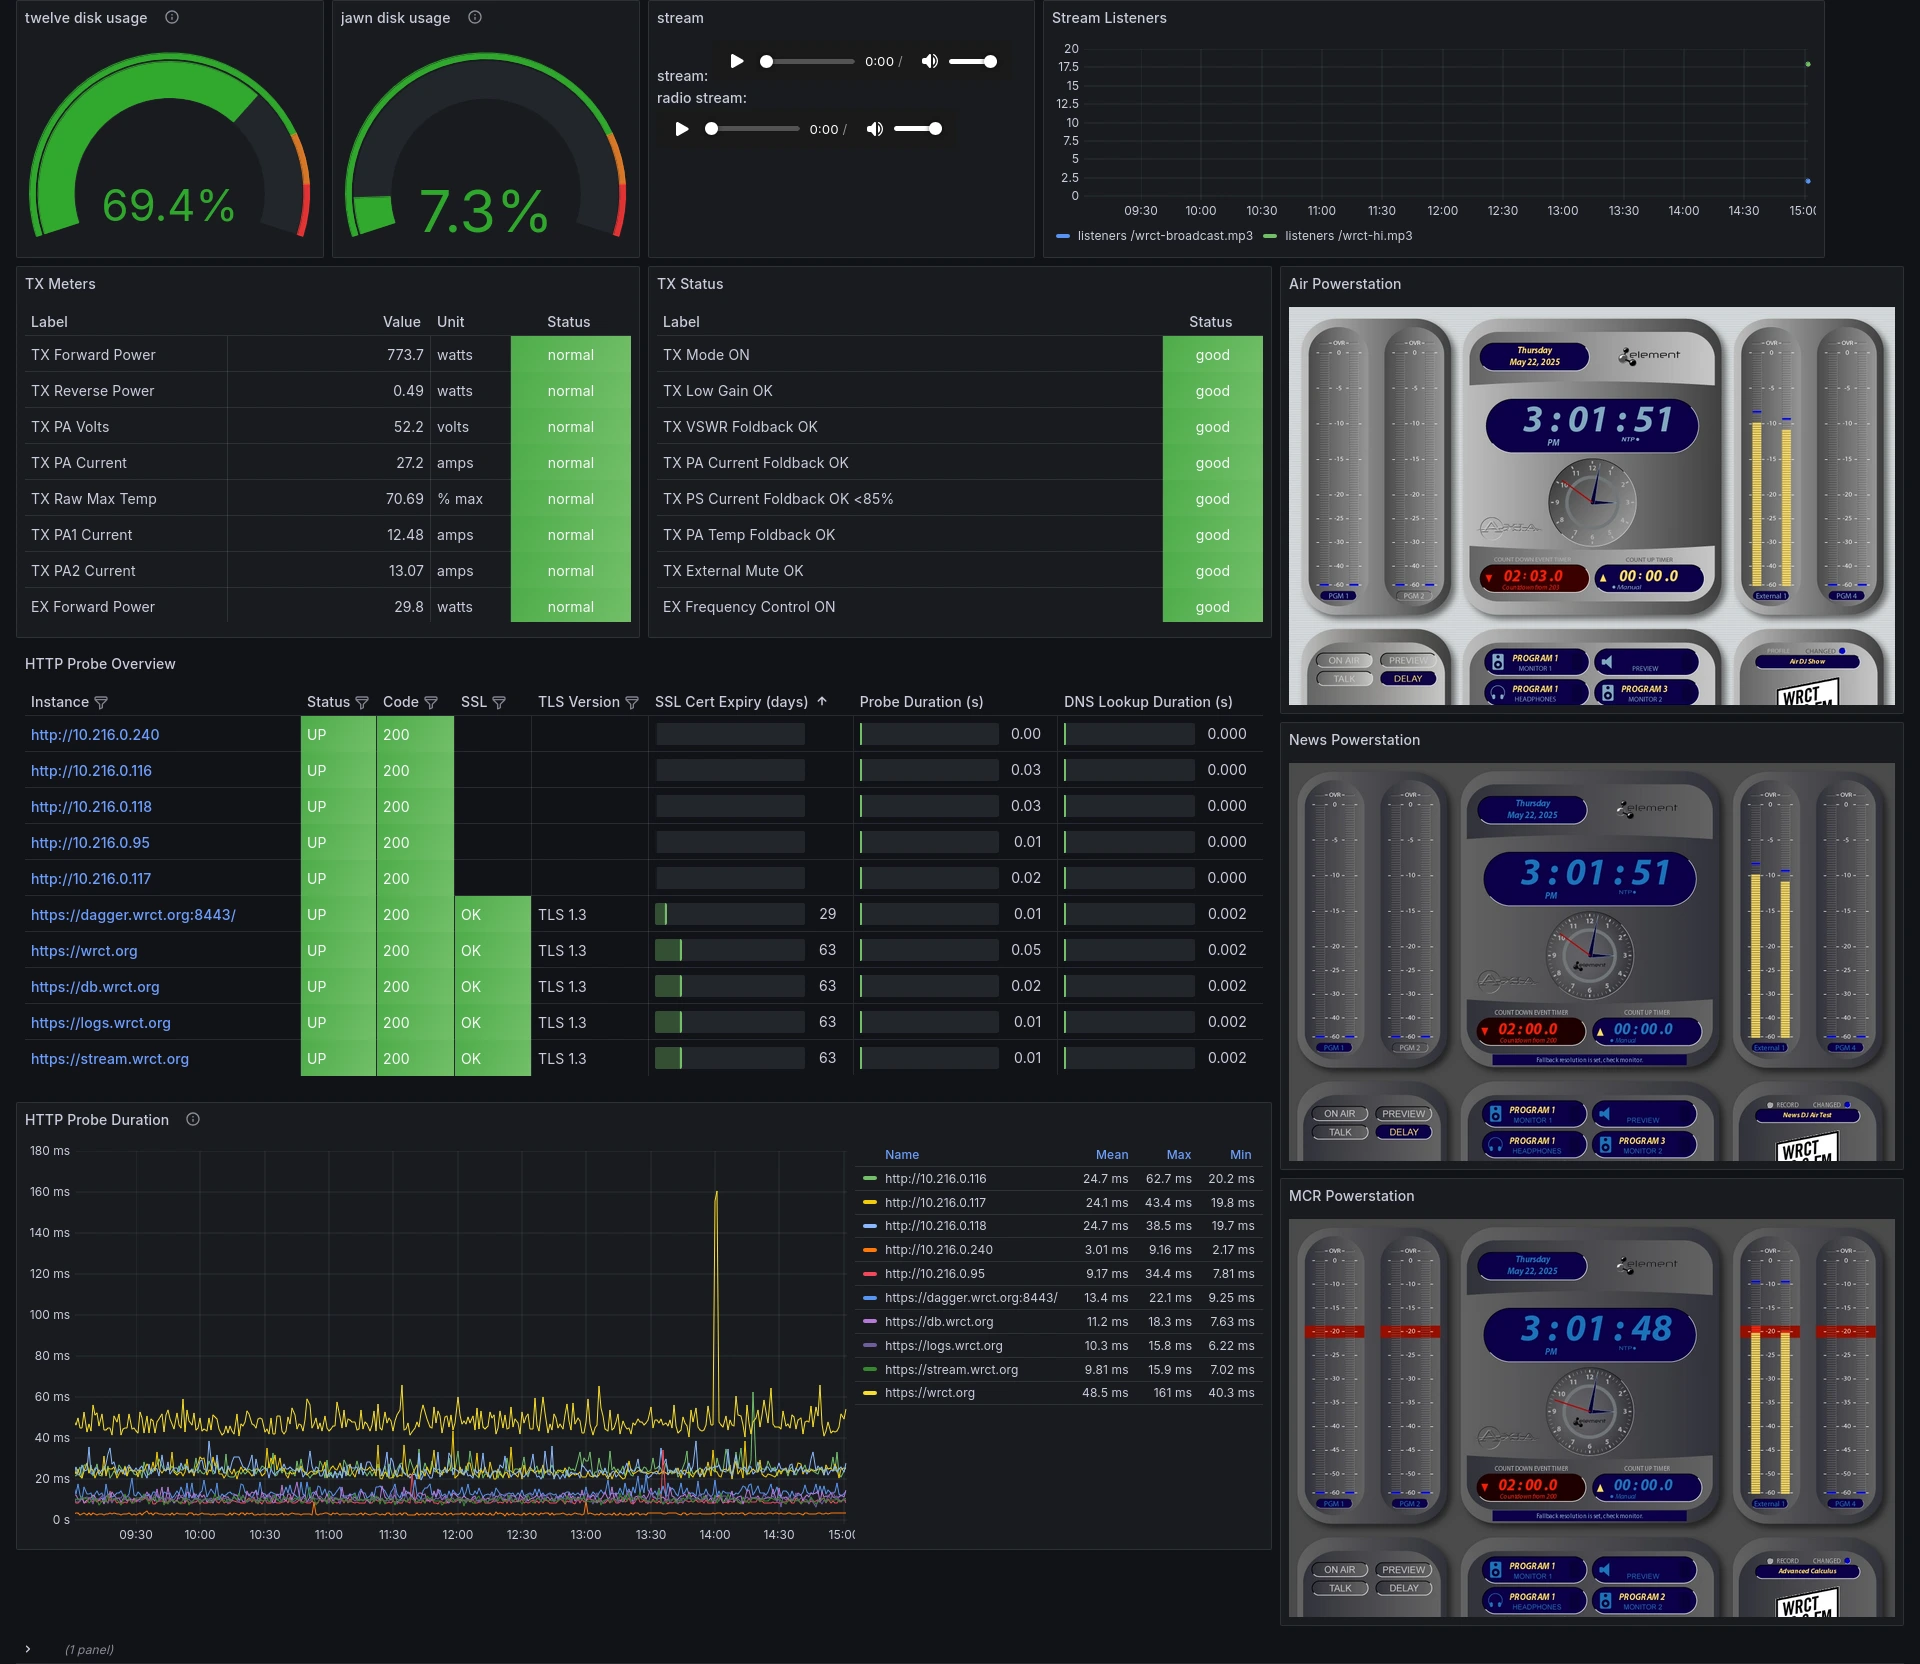Open Status column filter icon
Screen dimensions: 1920x1664
pos(362,702)
